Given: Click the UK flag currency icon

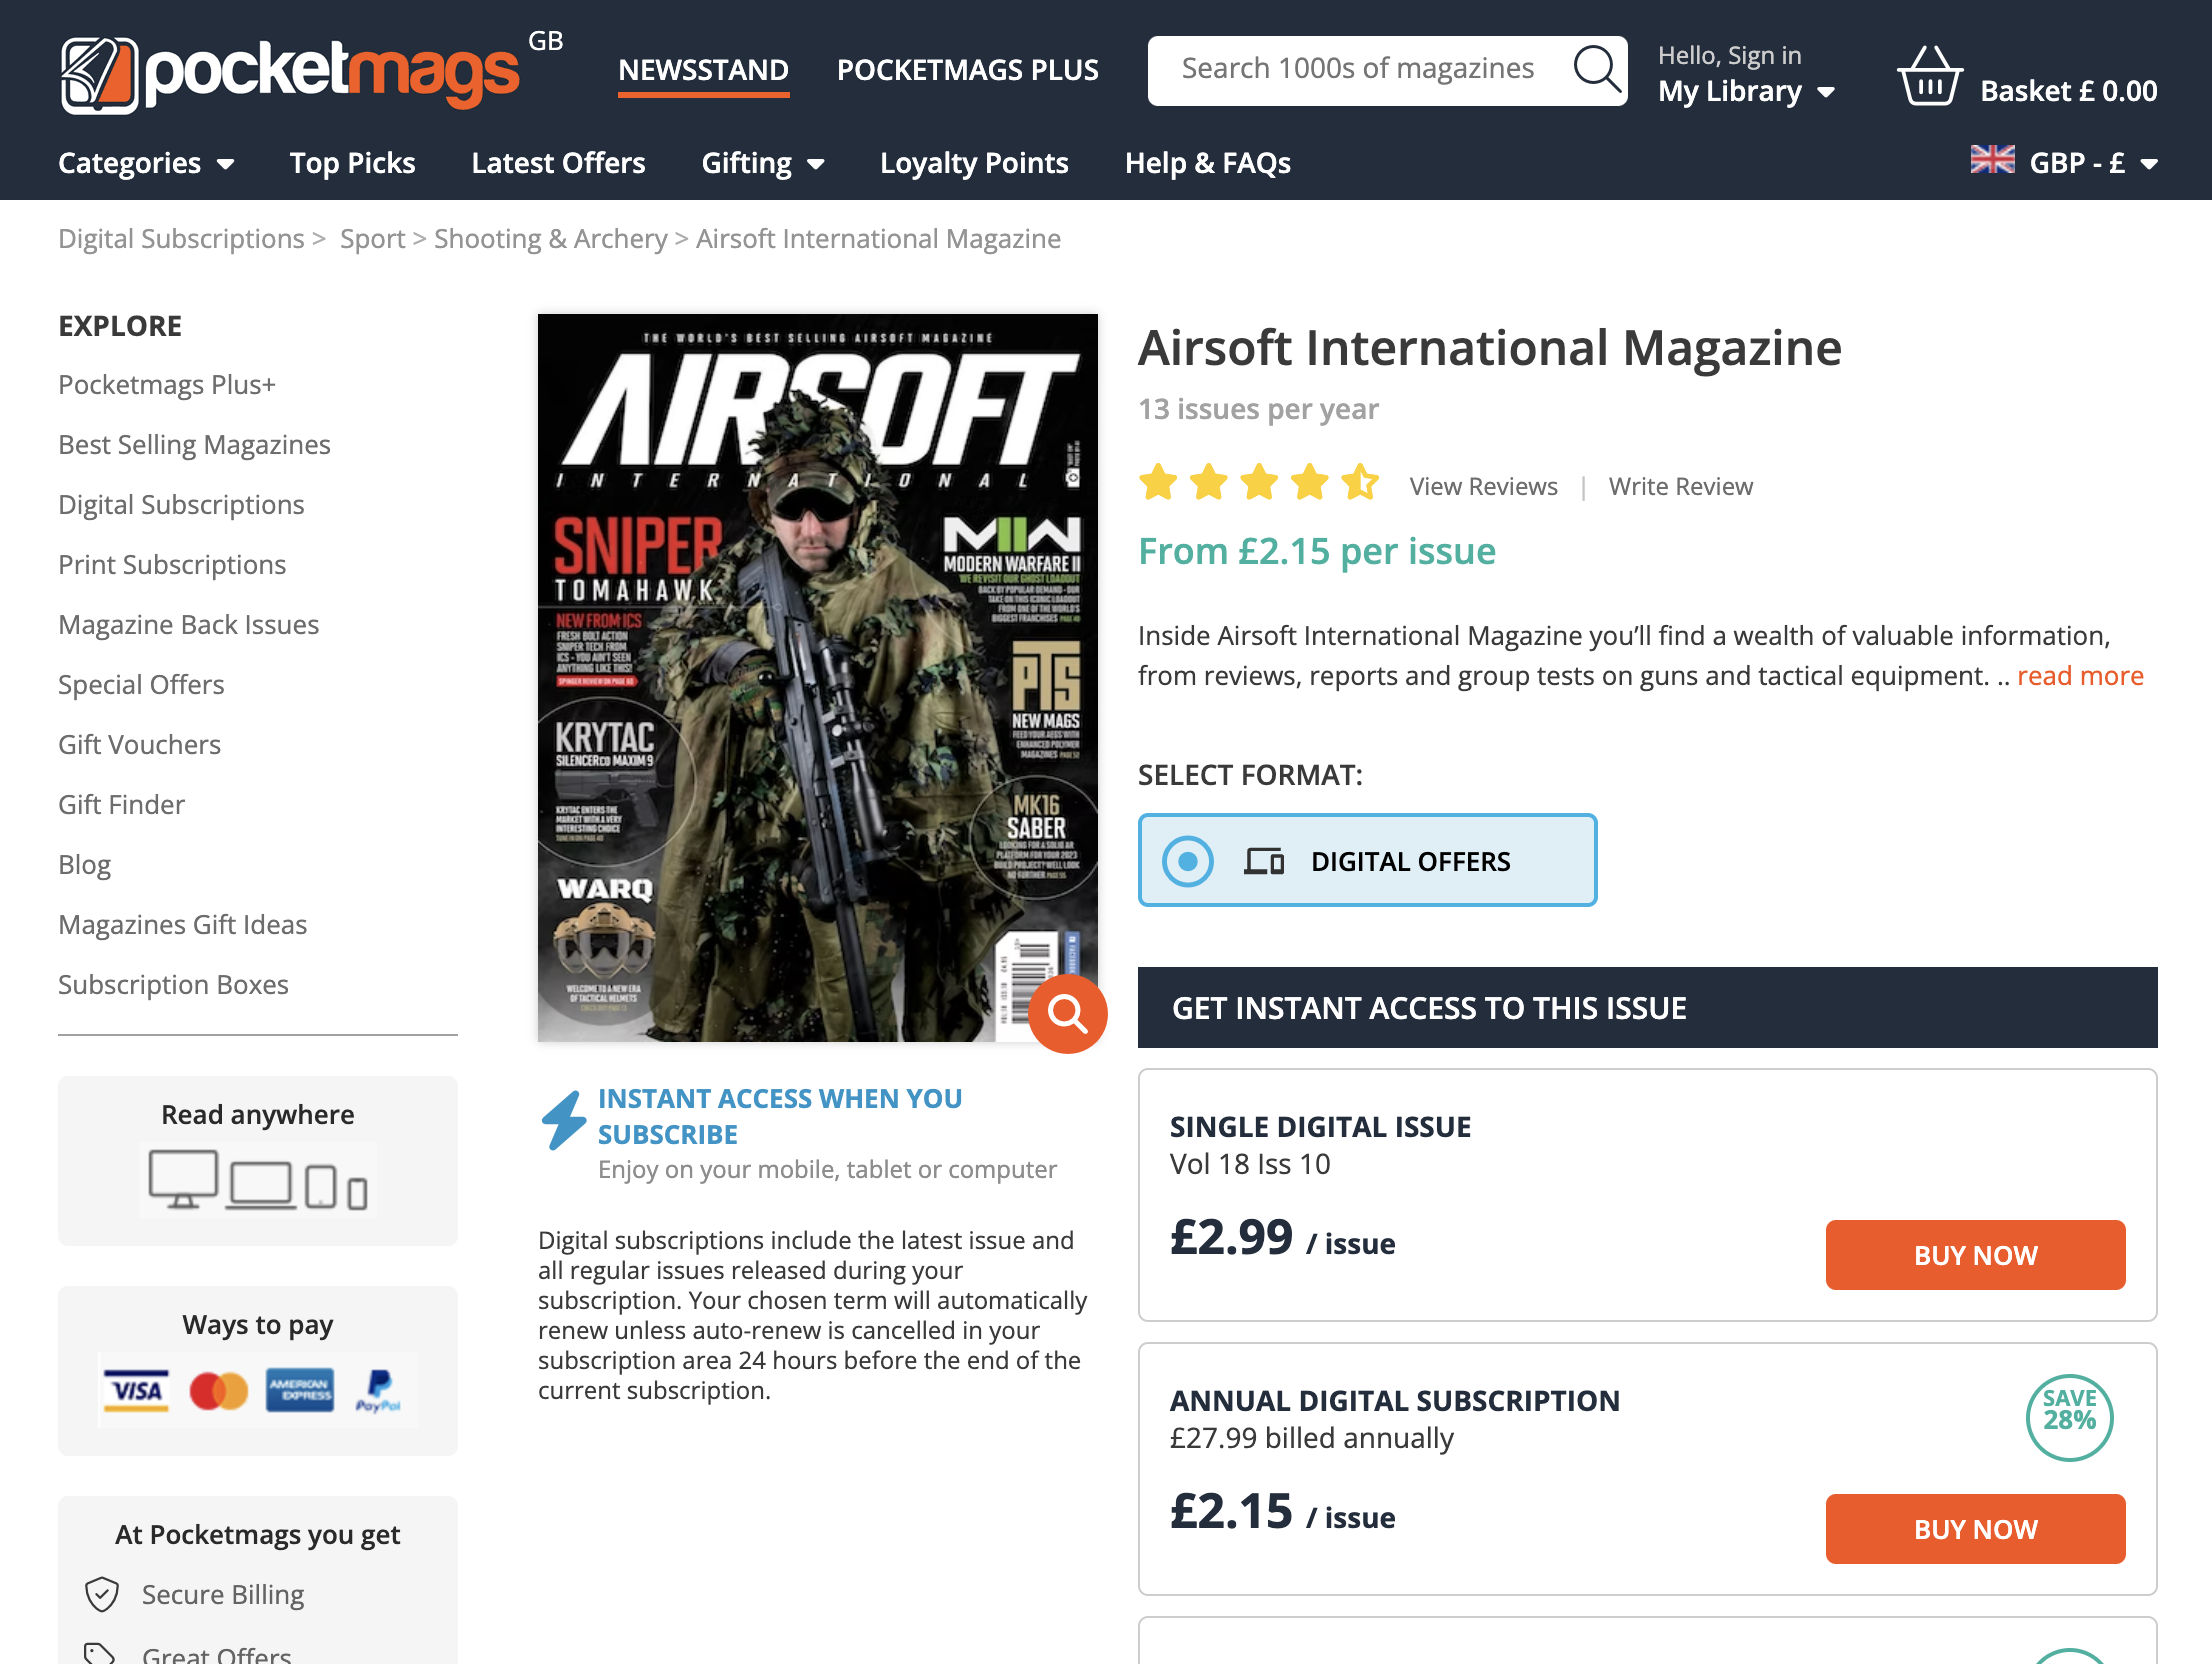Looking at the screenshot, I should click(x=1992, y=160).
